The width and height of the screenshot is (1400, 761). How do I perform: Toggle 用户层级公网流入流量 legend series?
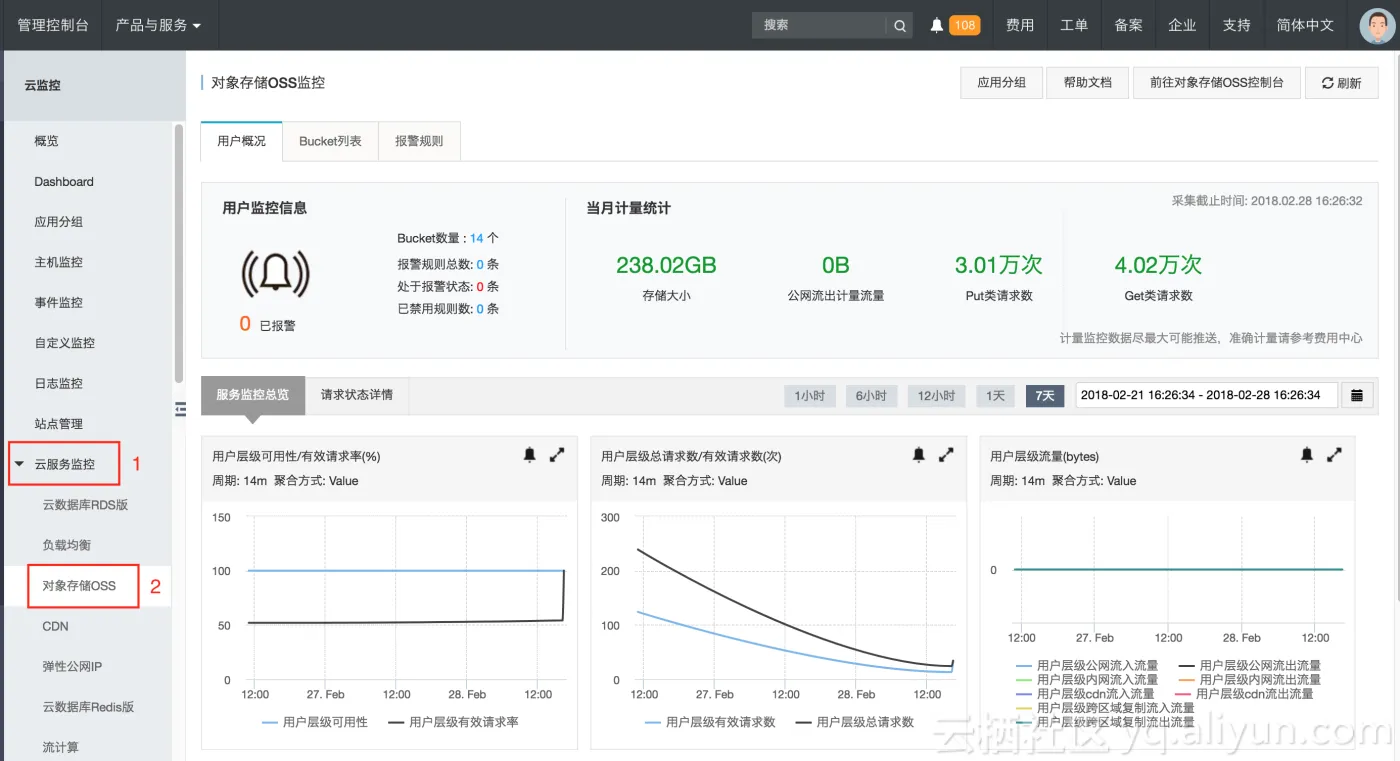[x=1087, y=665]
